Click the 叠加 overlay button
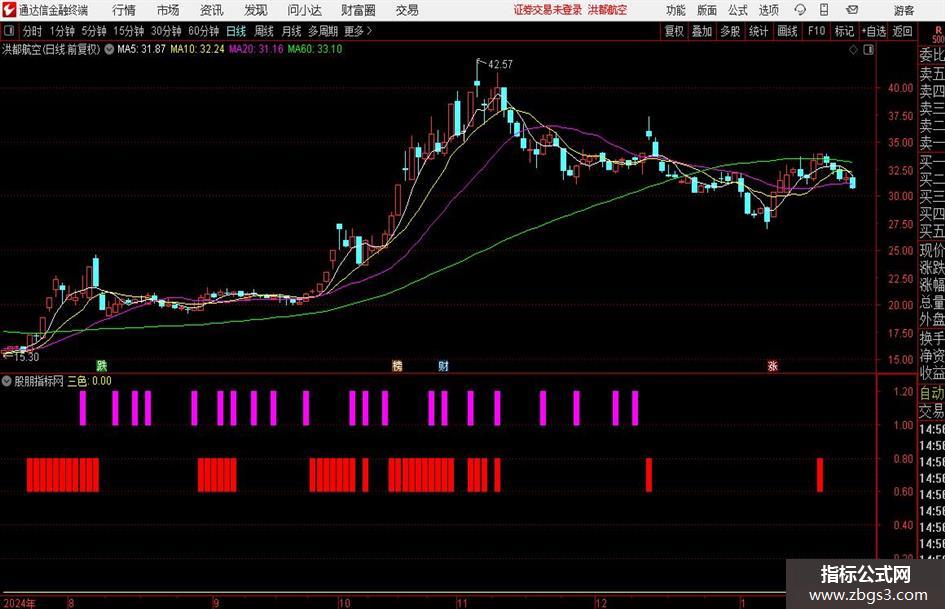 point(702,31)
